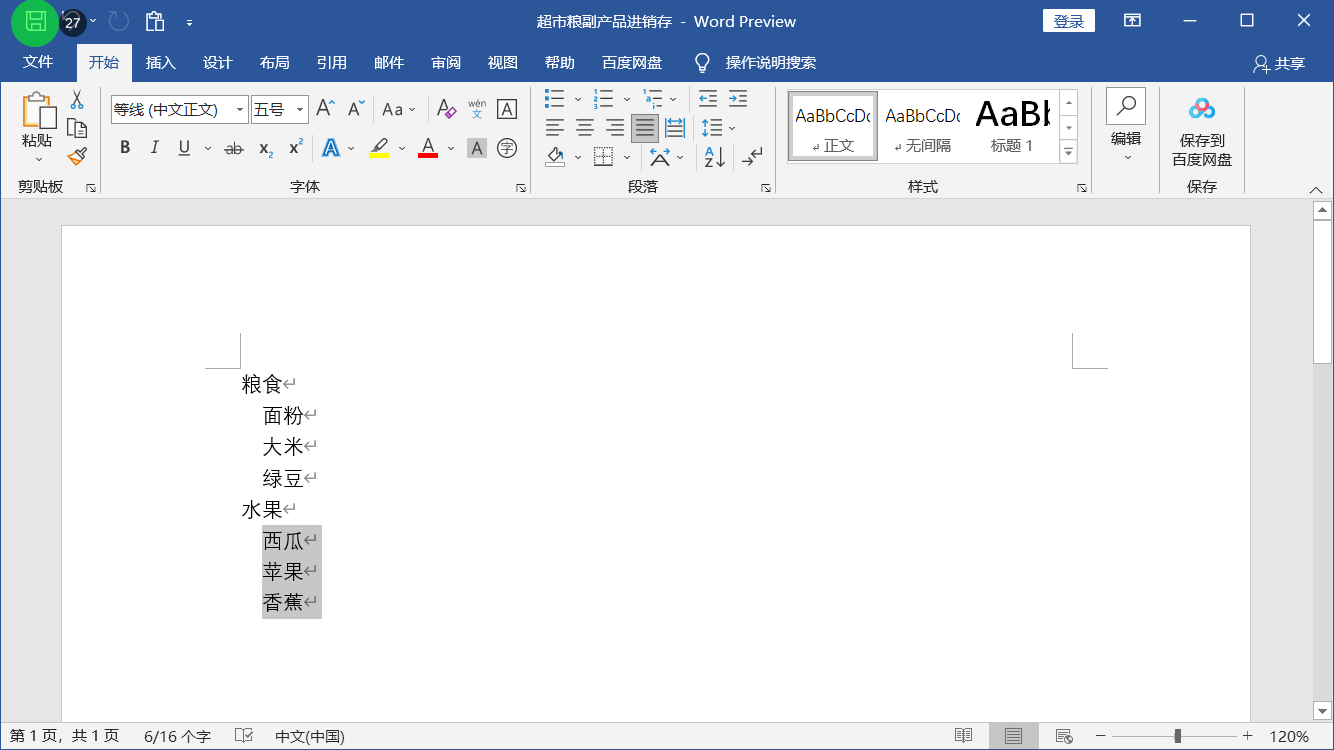
Task: Click the Enclose Characters circled 字 icon
Action: (507, 148)
